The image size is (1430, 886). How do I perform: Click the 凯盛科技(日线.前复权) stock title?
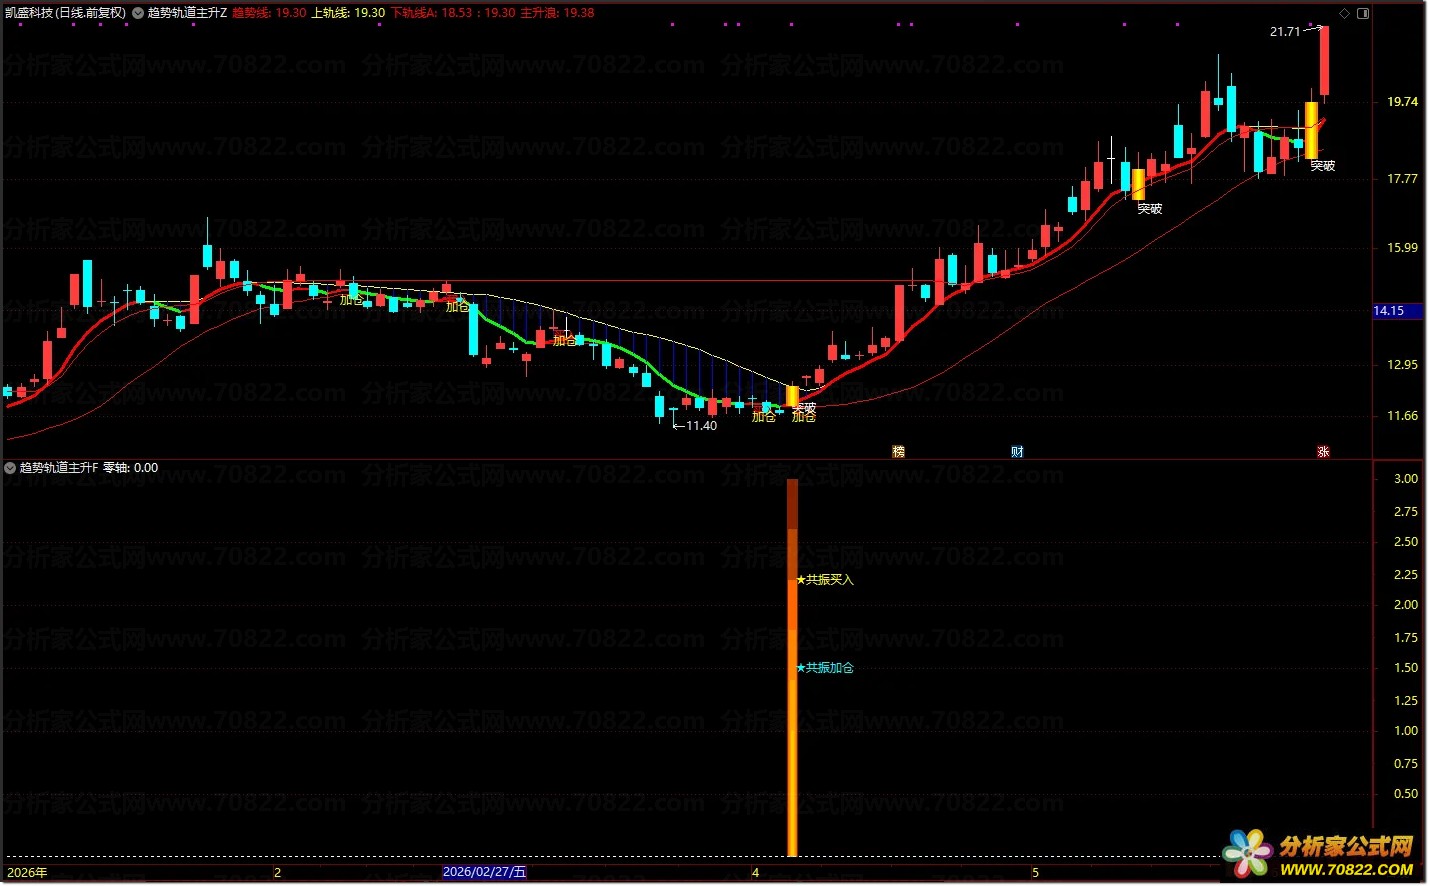pos(66,13)
